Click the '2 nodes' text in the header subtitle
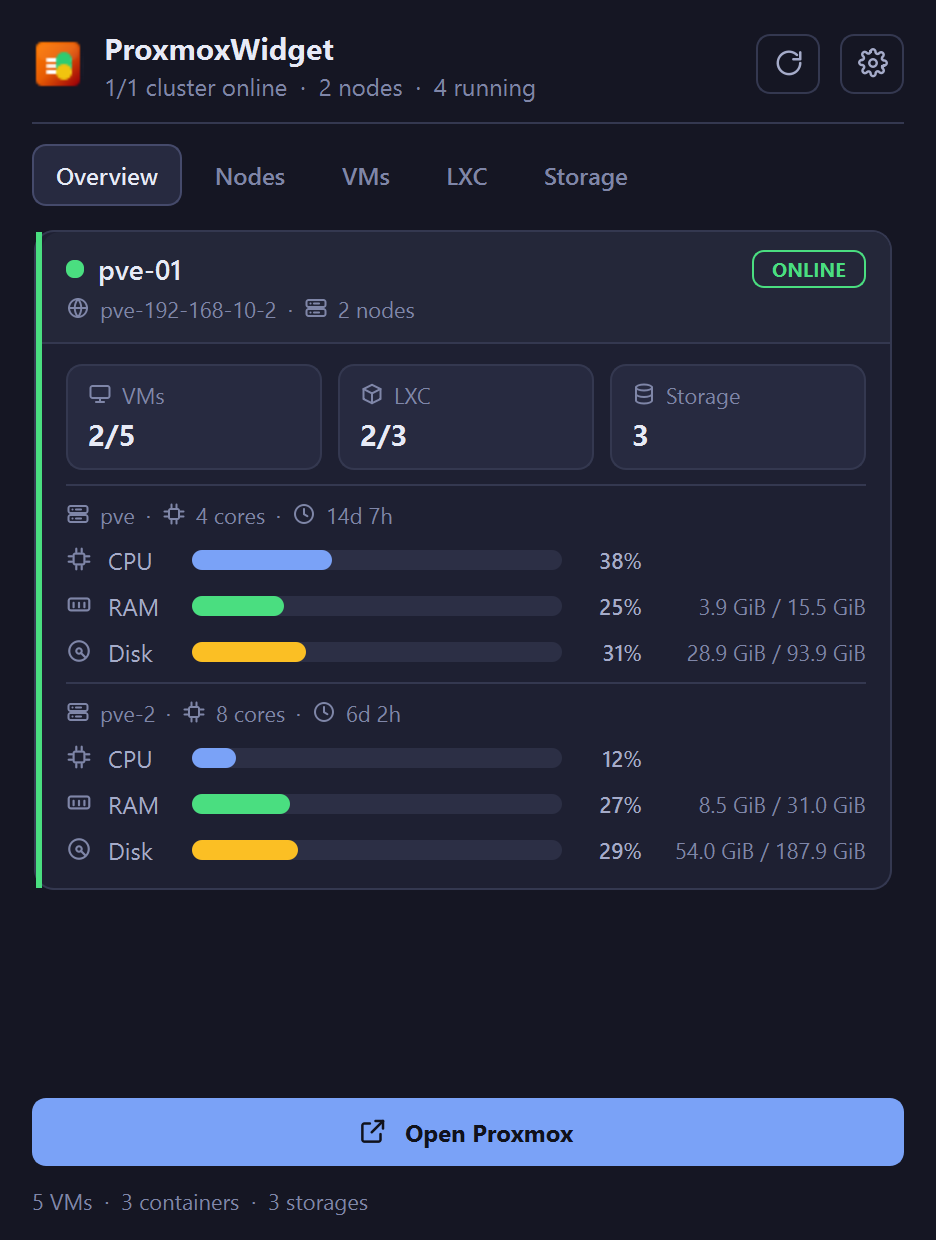The width and height of the screenshot is (936, 1240). (x=360, y=88)
